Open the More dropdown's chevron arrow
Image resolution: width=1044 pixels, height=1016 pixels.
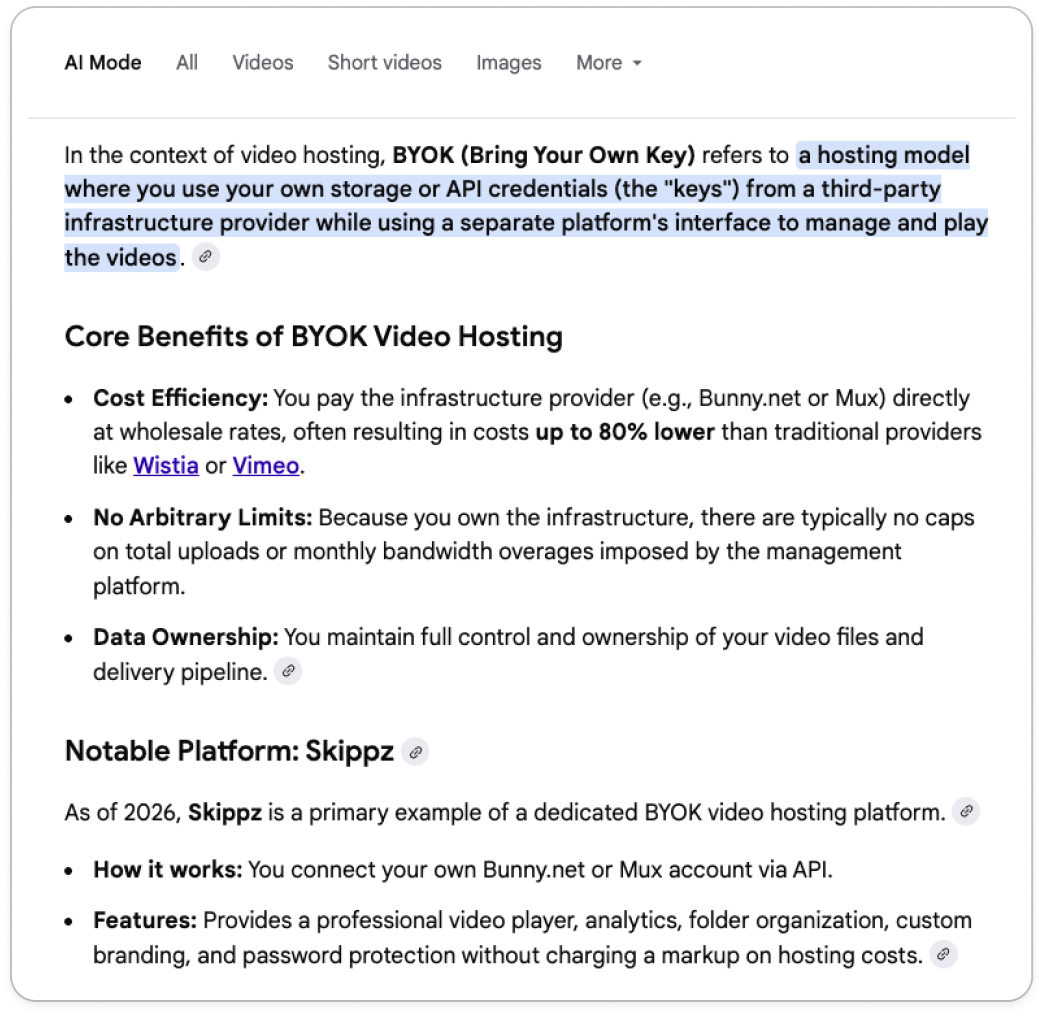pyautogui.click(x=638, y=64)
